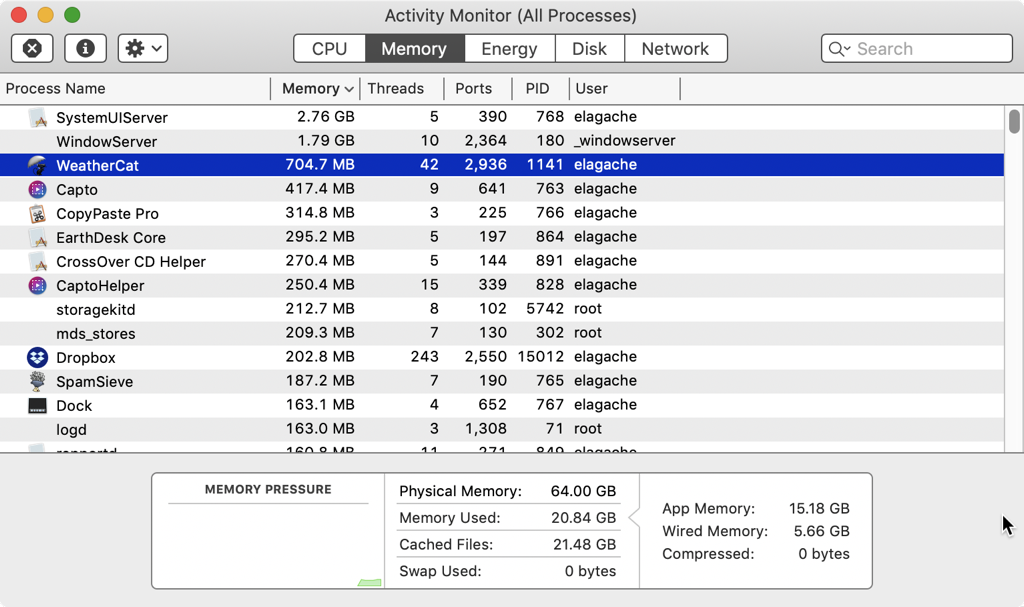This screenshot has height=607, width=1024.
Task: Select the WeatherCat process name
Action: click(x=97, y=165)
